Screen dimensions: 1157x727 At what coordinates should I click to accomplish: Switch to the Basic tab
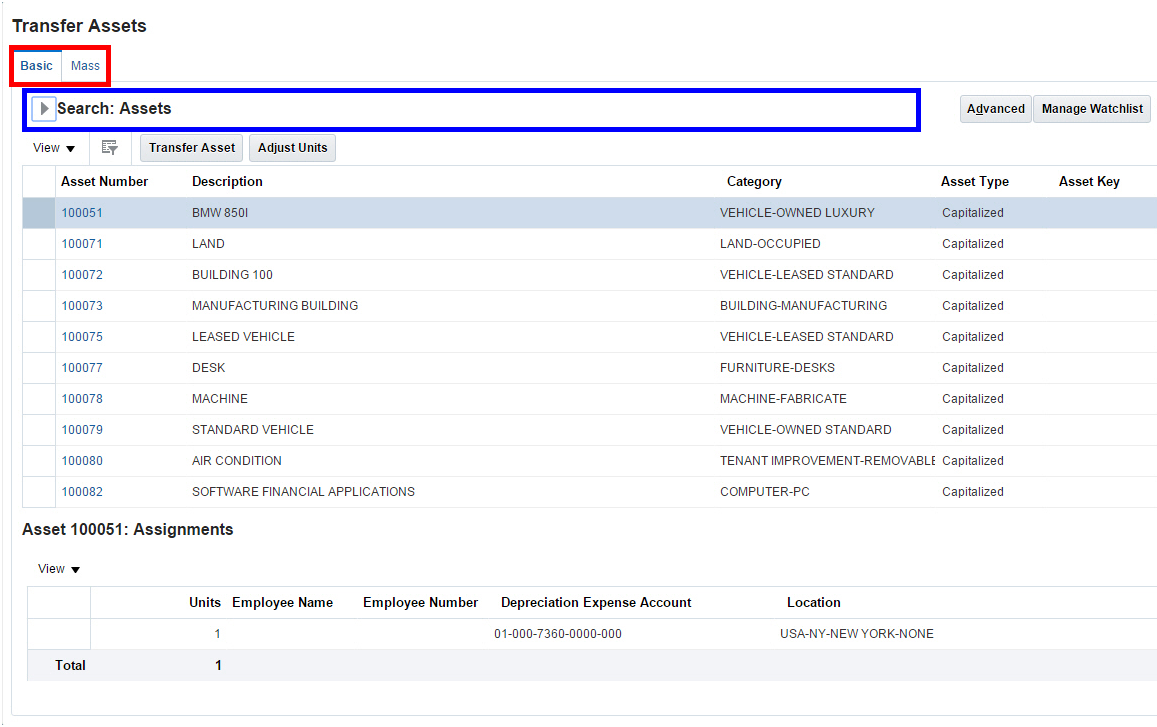point(36,66)
